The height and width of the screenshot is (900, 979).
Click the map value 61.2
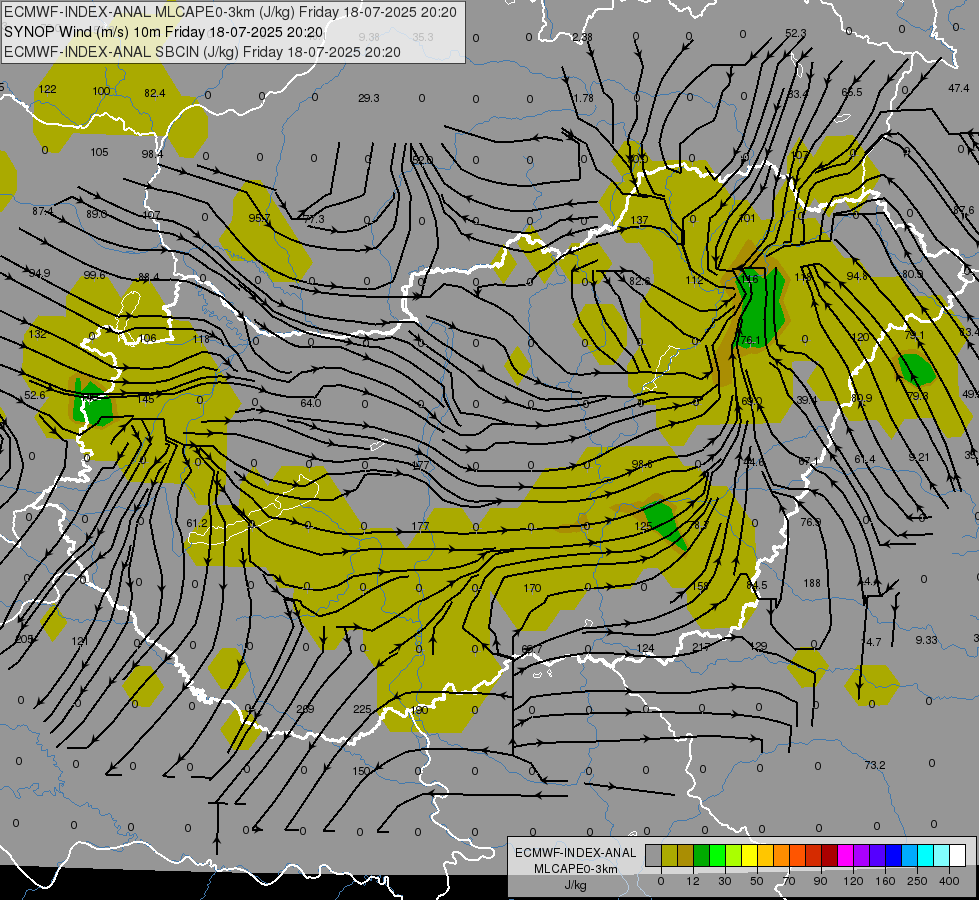[197, 523]
